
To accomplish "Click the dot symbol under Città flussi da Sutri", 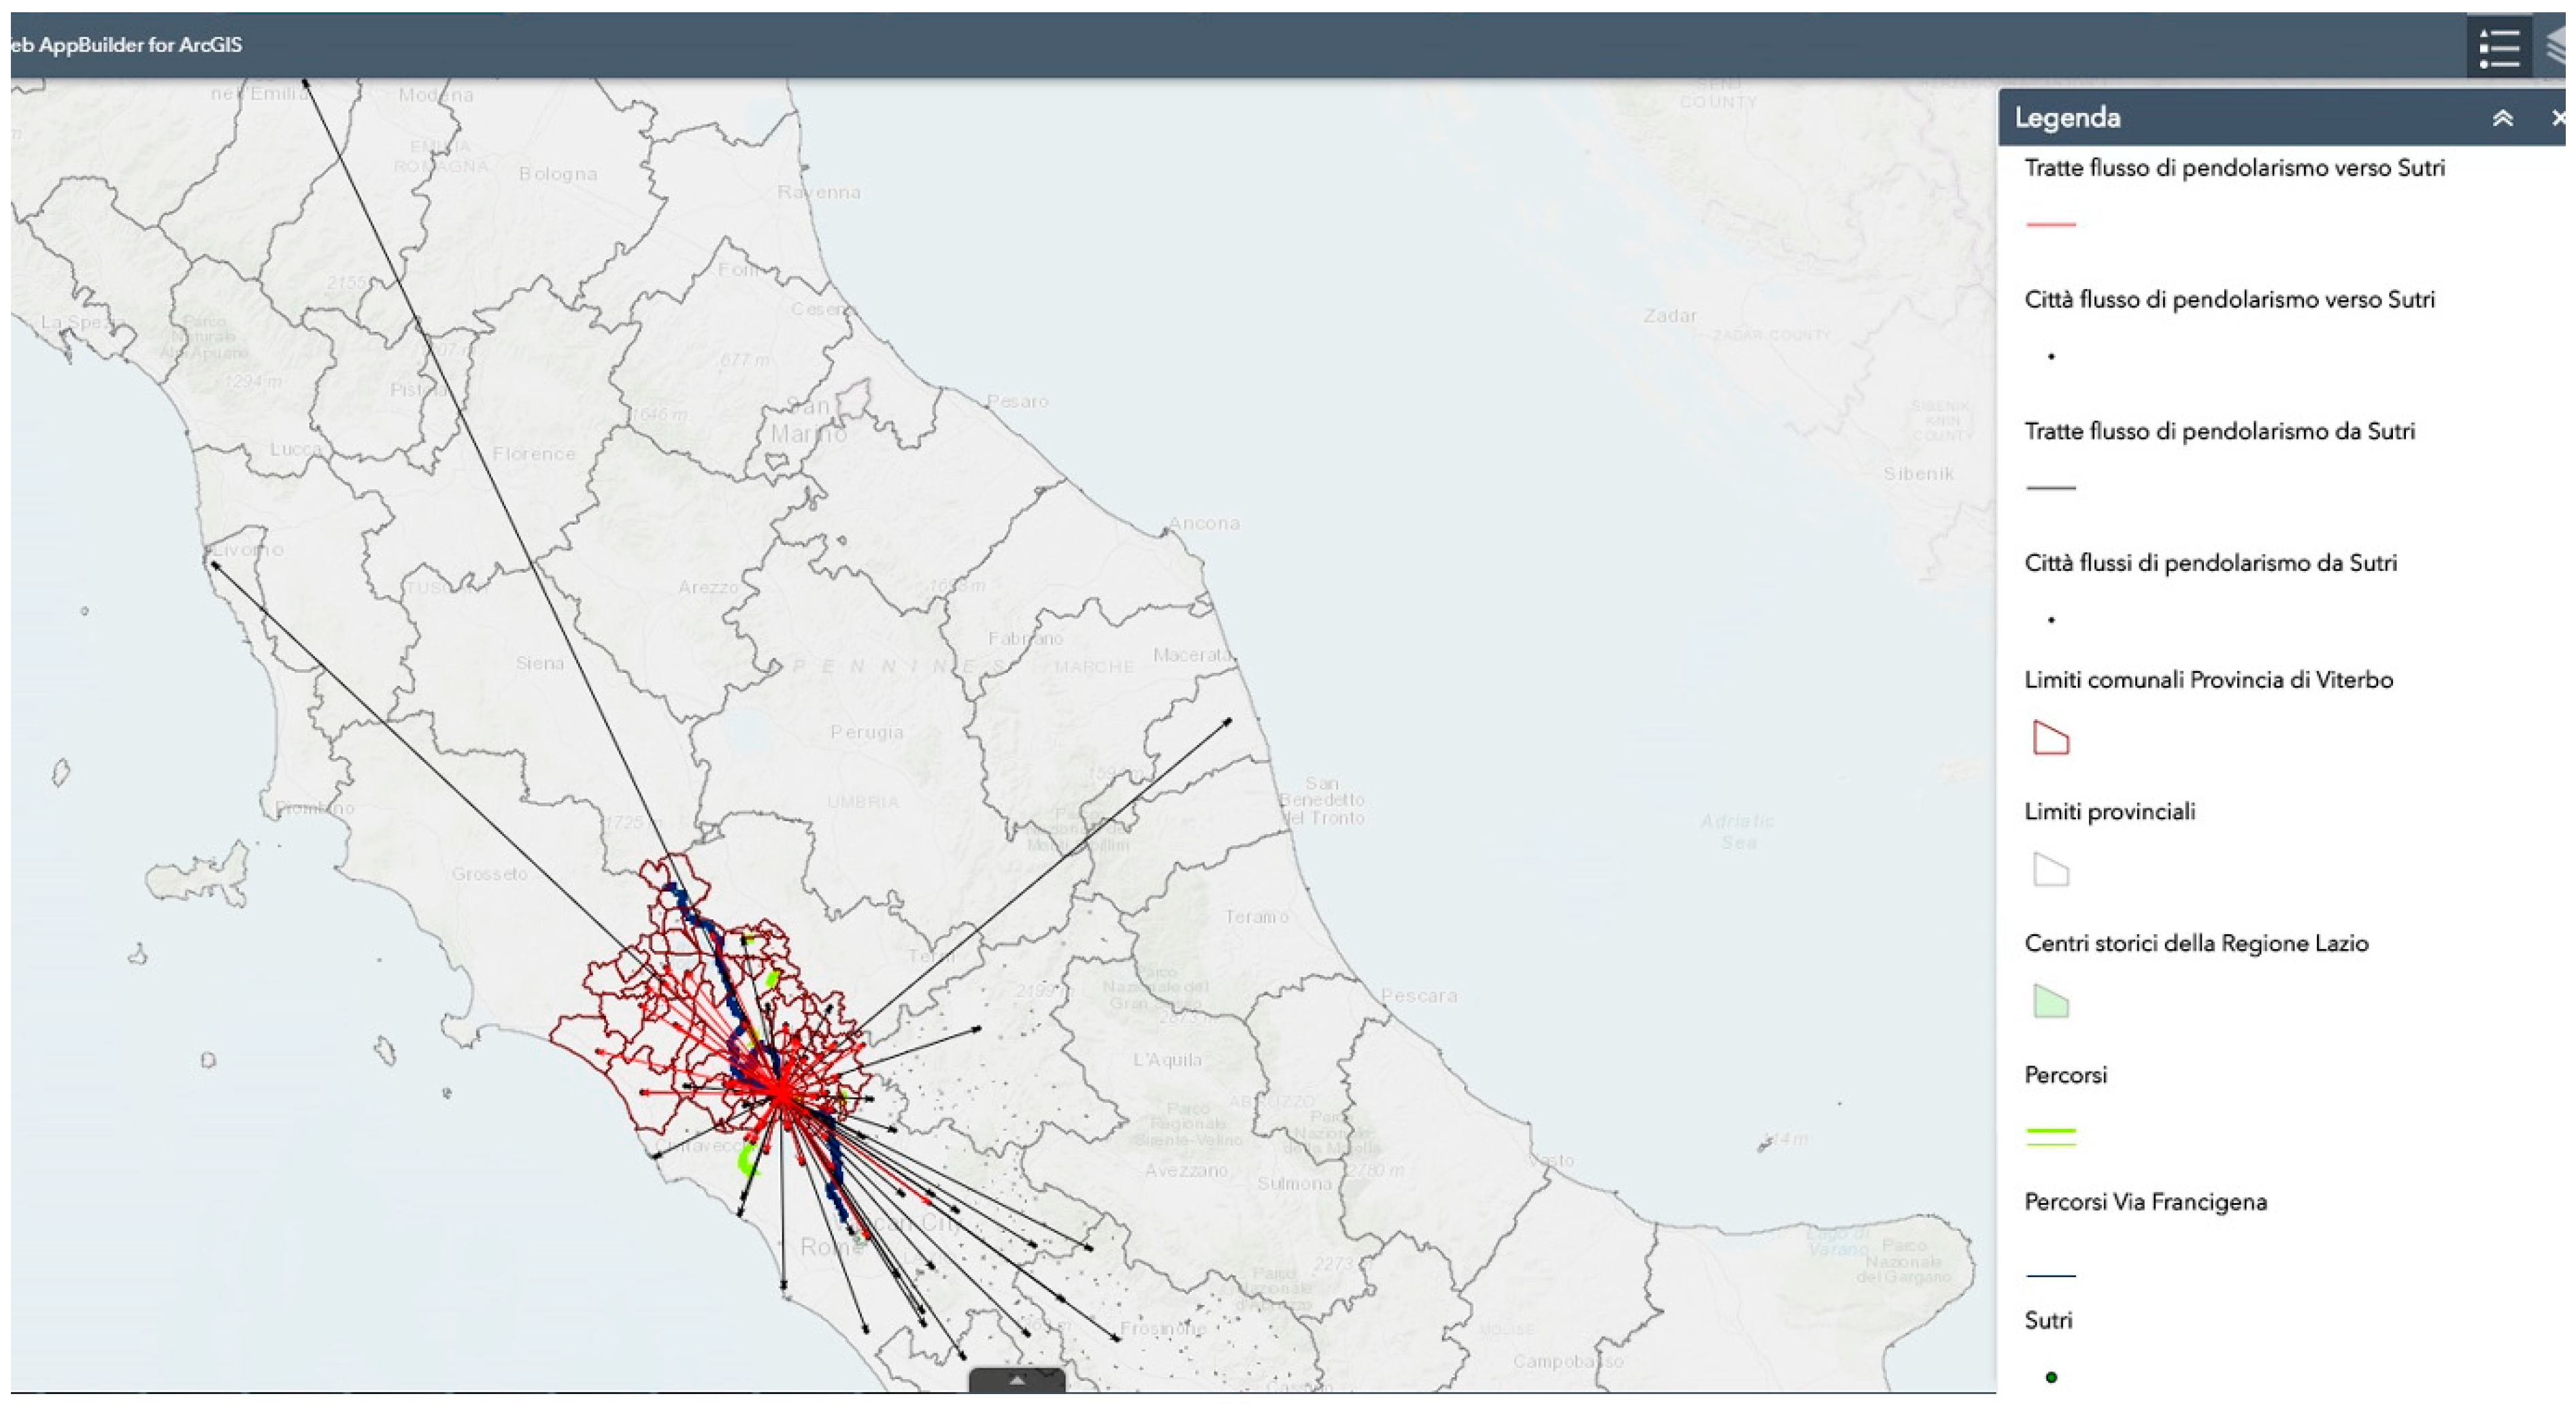I will coord(2051,620).
